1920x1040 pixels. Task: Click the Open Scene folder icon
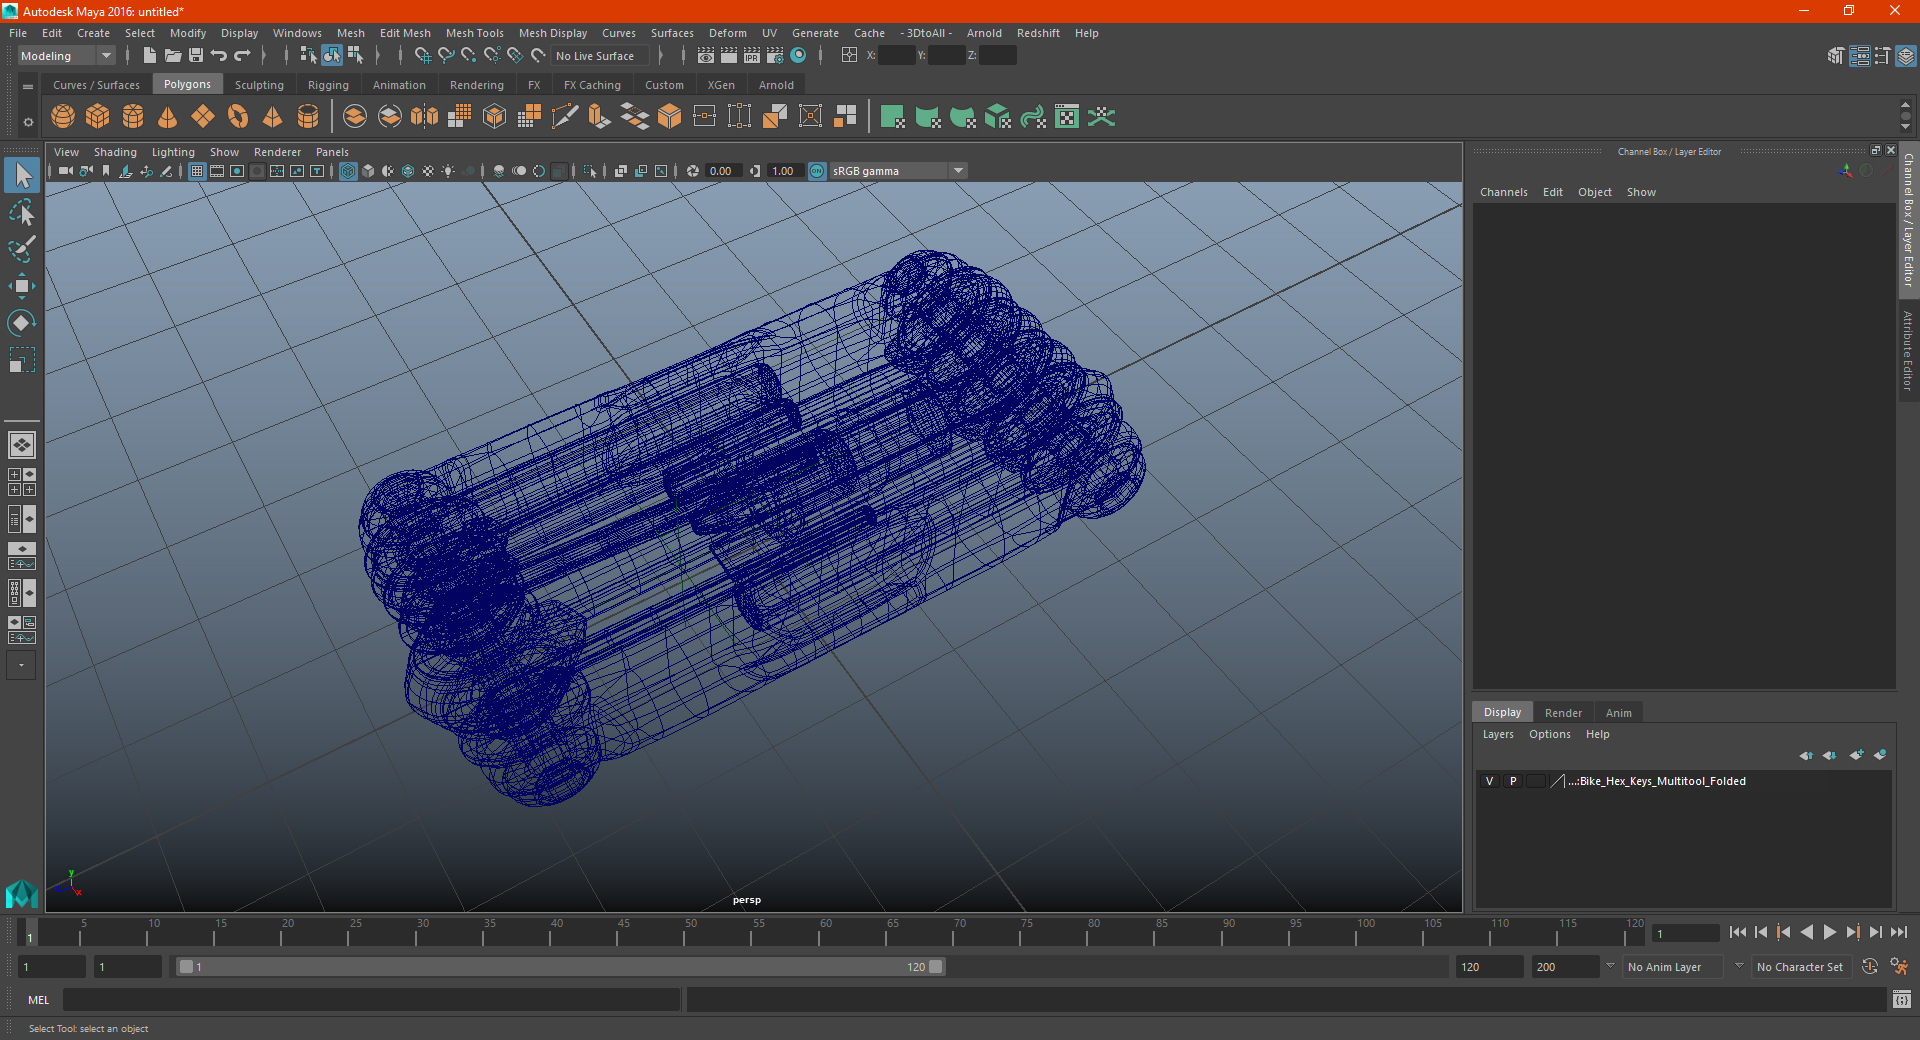coord(173,56)
